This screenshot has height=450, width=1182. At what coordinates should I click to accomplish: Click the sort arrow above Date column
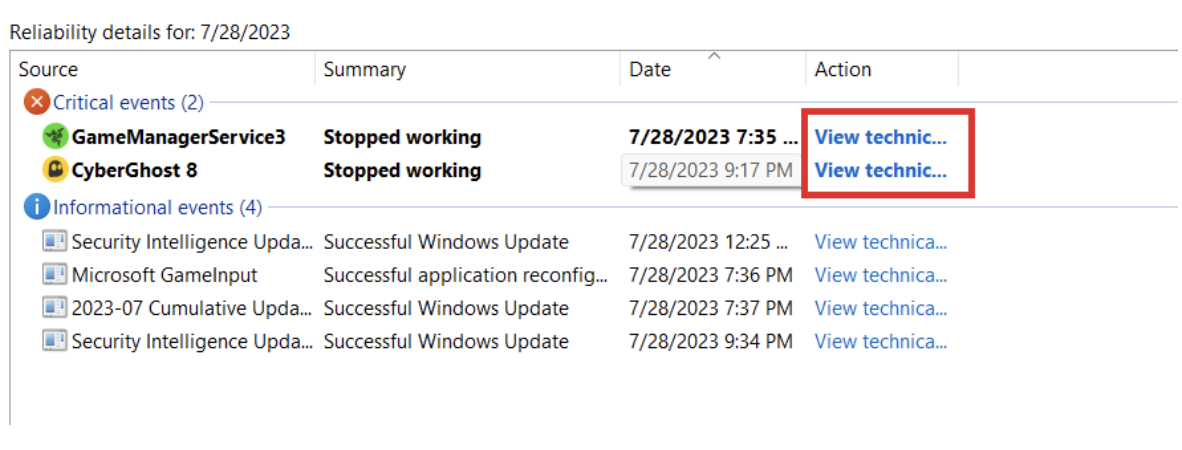tap(714, 57)
